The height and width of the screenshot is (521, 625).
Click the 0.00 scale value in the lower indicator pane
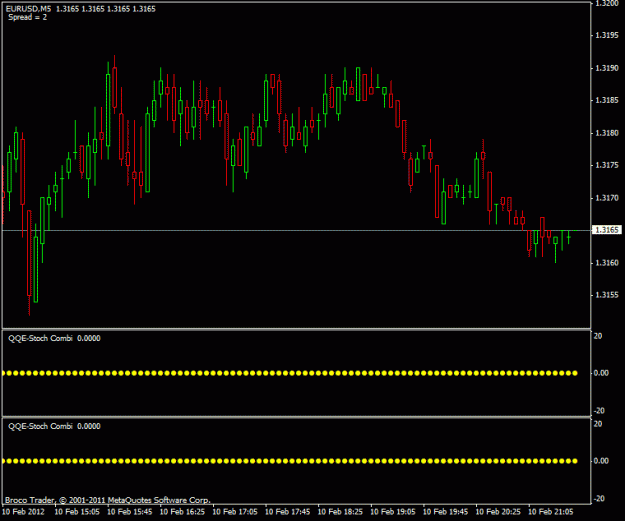[601, 461]
